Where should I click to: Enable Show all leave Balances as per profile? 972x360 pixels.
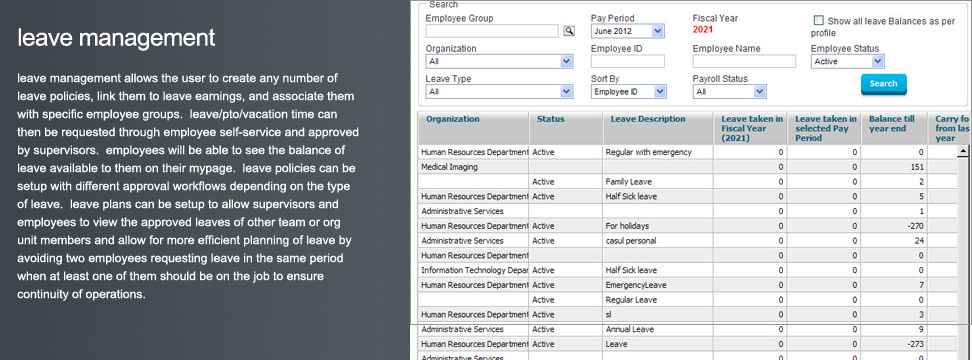(818, 20)
